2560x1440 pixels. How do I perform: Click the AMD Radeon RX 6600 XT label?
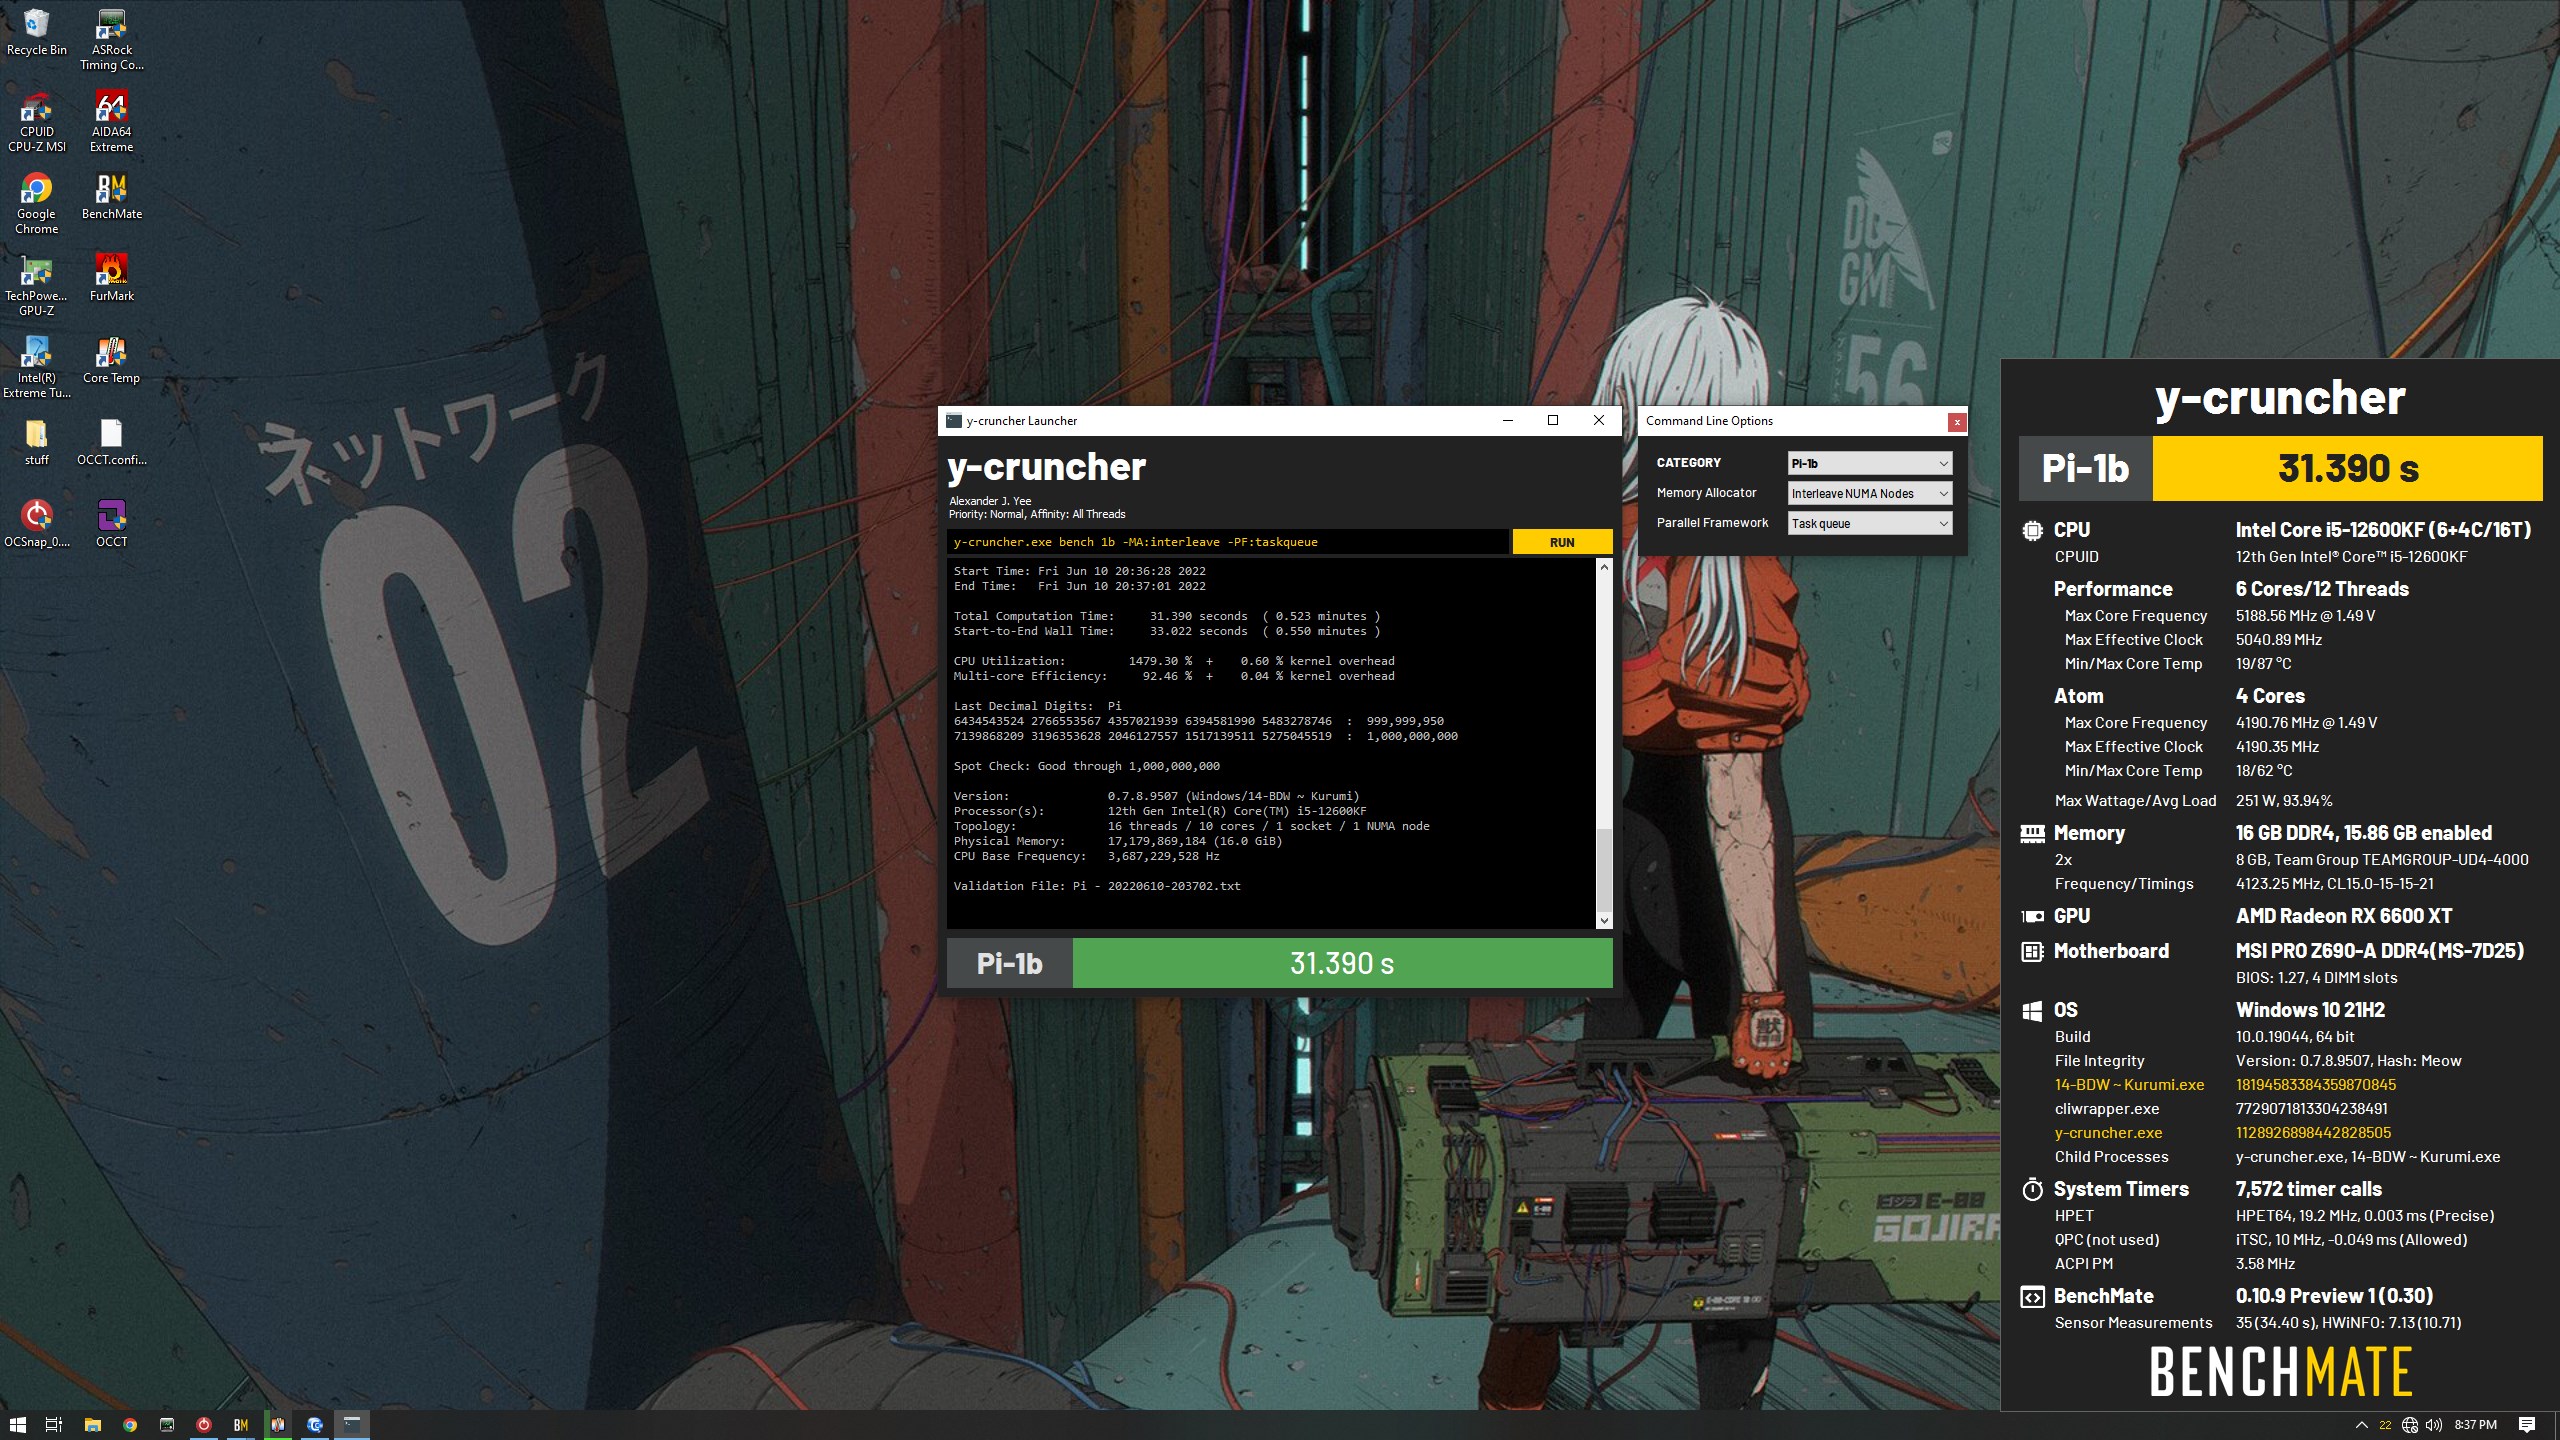pos(2344,916)
